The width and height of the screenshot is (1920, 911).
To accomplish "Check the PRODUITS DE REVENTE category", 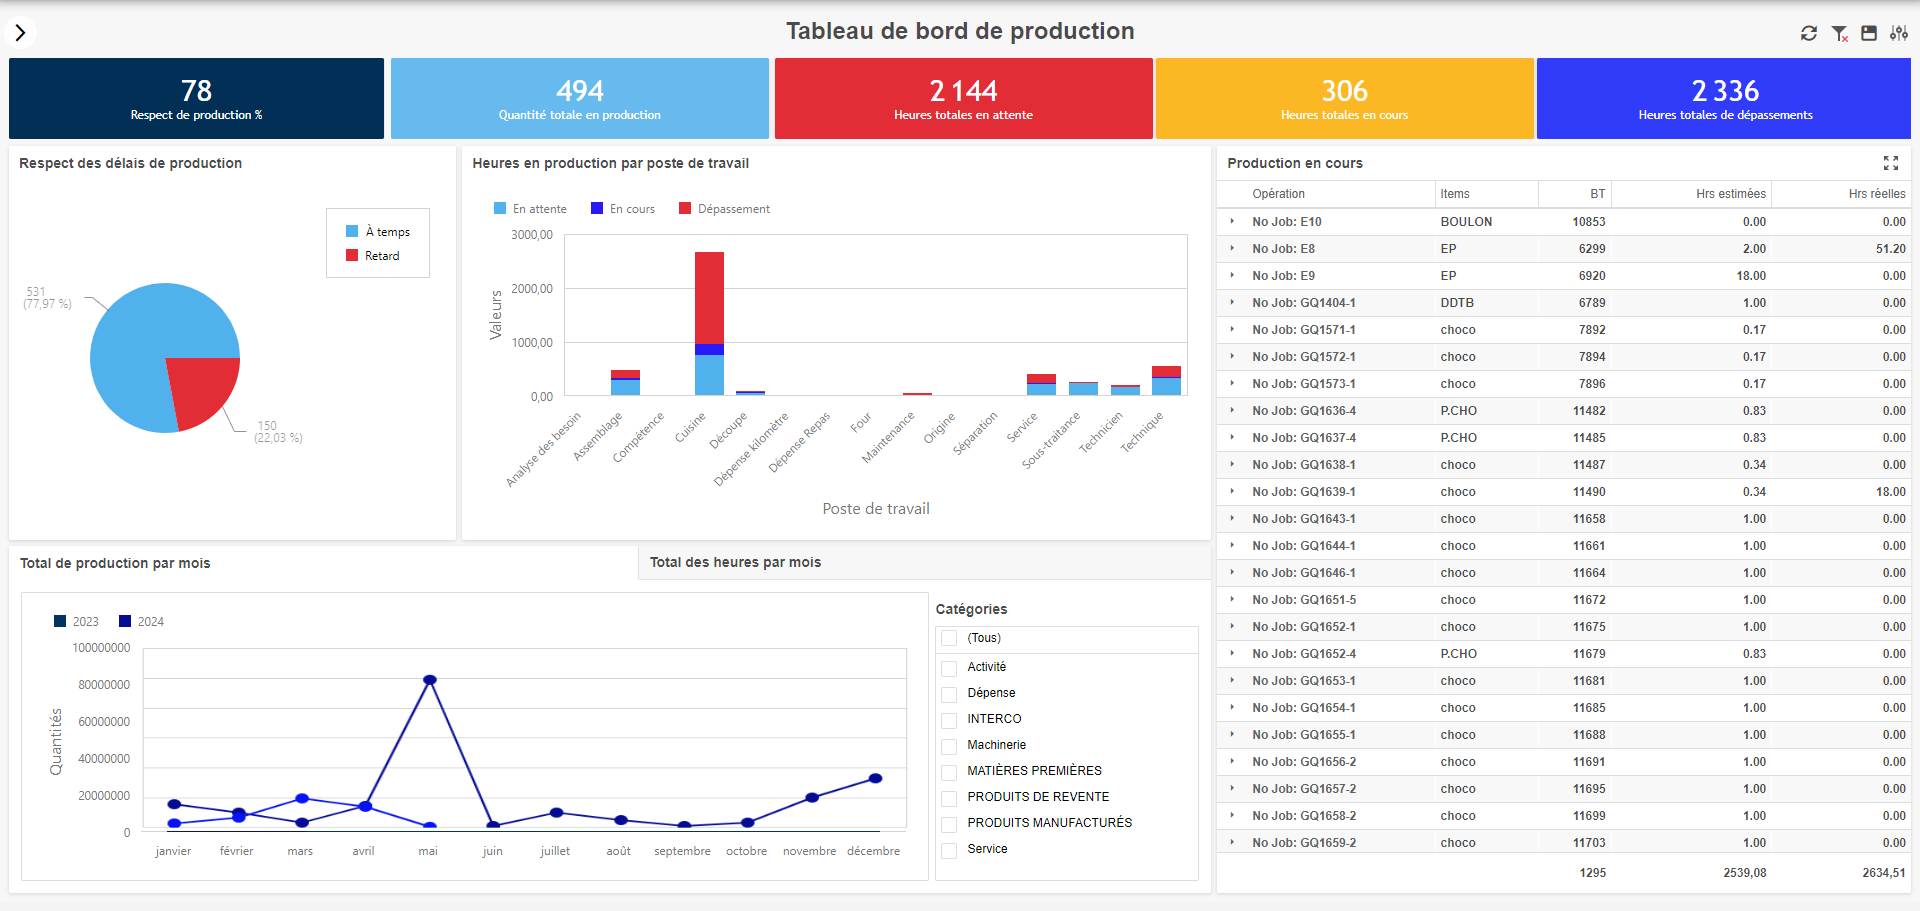I will coord(950,798).
